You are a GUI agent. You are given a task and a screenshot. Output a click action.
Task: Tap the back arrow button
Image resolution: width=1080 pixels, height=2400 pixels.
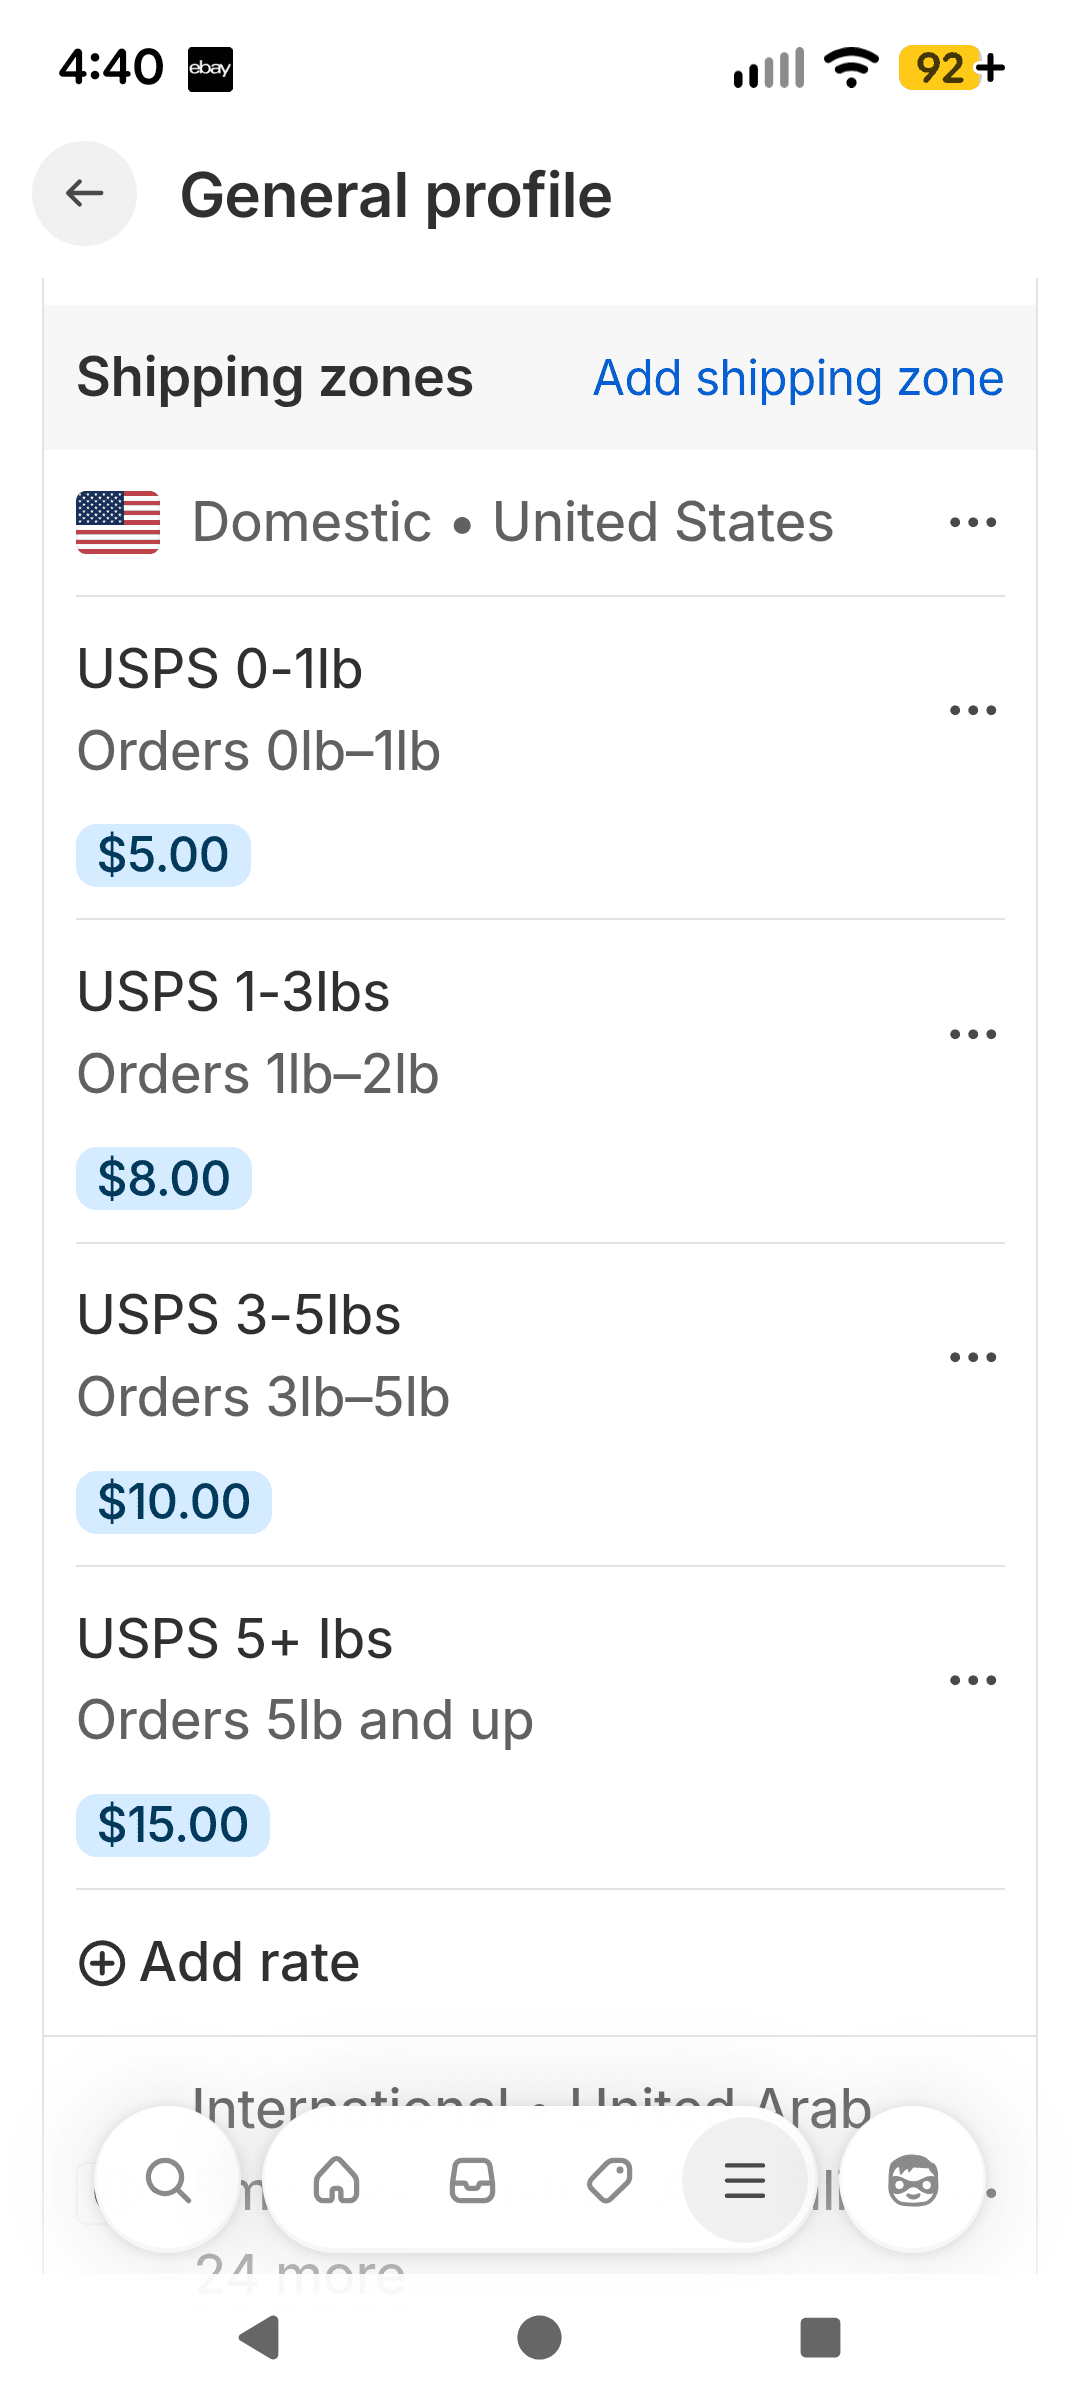85,193
